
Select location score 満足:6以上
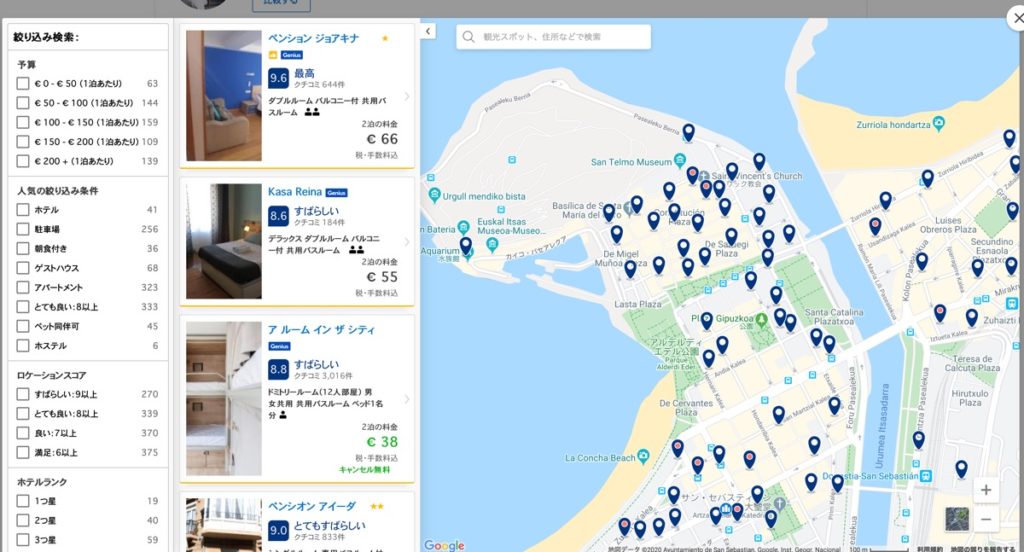23,452
